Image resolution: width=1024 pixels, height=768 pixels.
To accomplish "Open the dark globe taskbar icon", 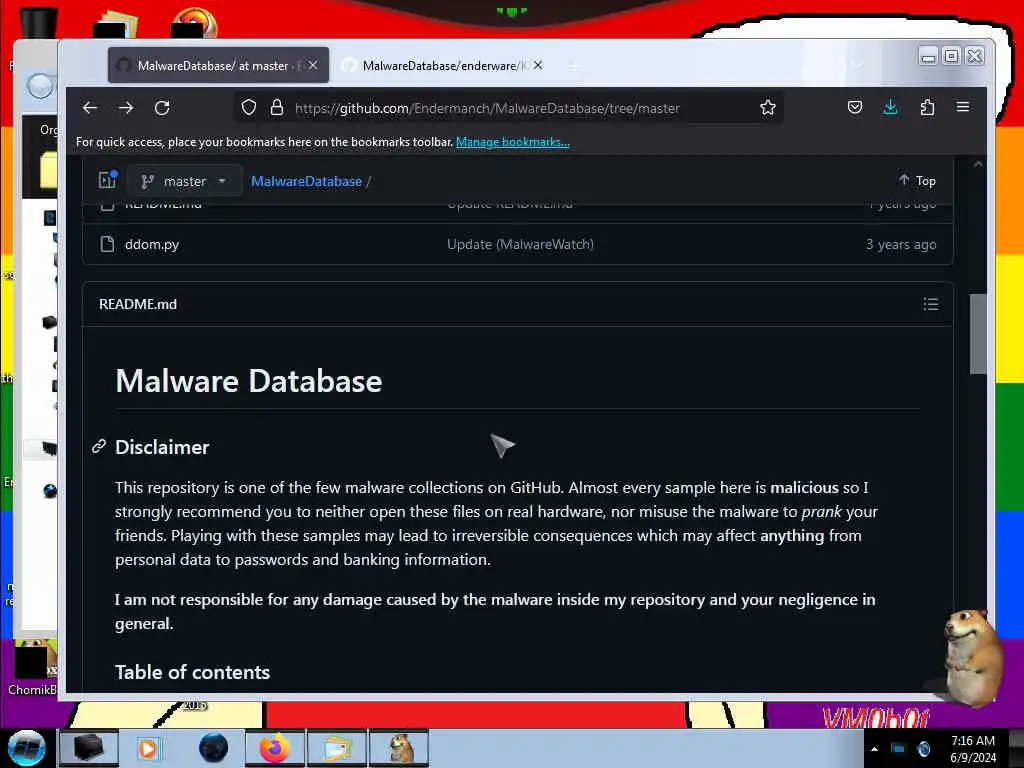I will tap(213, 748).
